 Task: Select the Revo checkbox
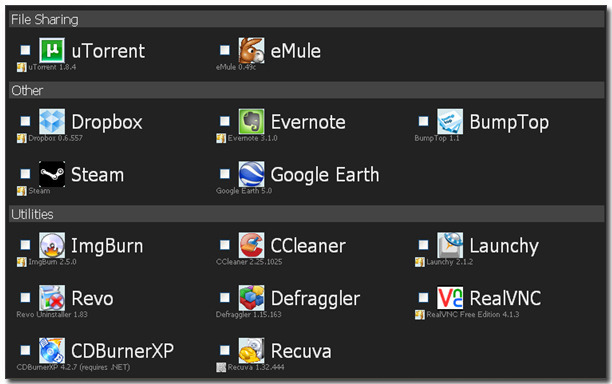25,297
